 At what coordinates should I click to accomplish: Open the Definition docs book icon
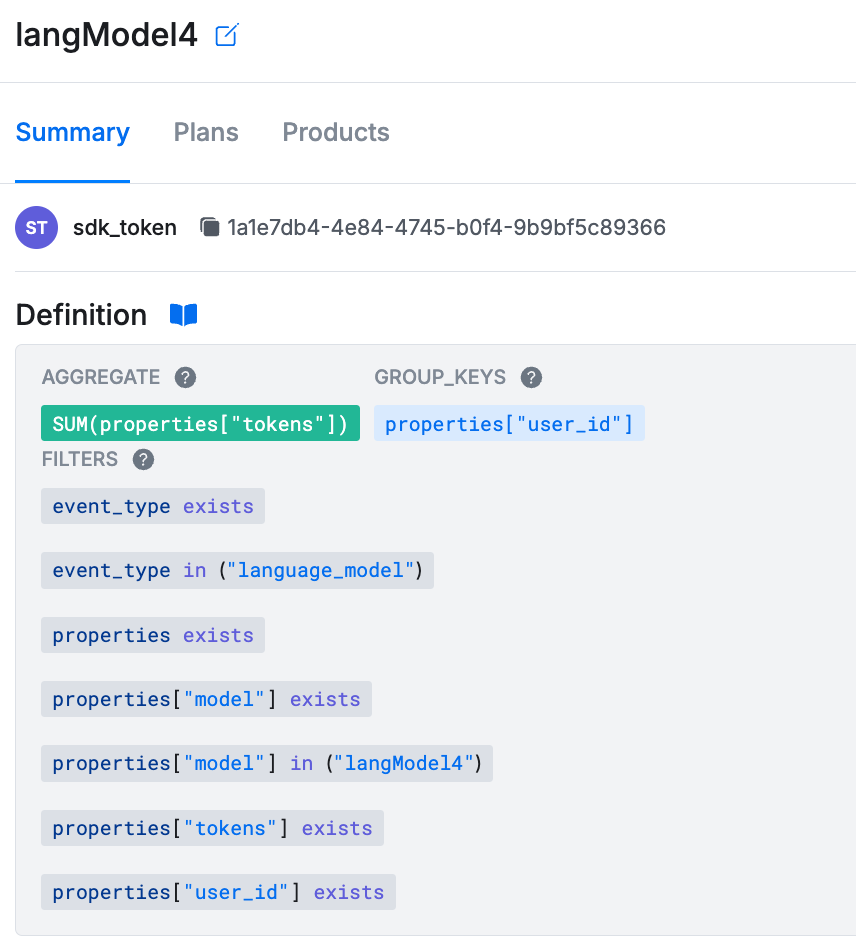183,315
